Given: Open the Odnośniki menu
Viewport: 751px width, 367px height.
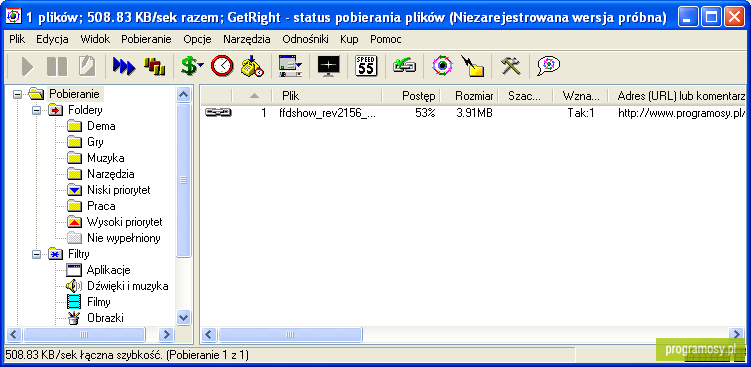Looking at the screenshot, I should [305, 39].
